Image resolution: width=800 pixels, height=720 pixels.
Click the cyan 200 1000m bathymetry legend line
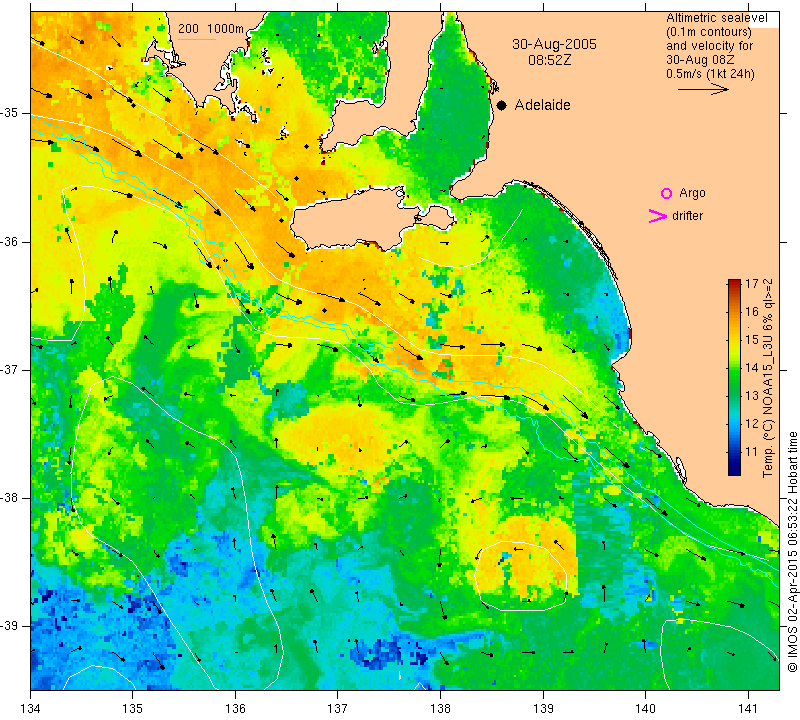(197, 39)
